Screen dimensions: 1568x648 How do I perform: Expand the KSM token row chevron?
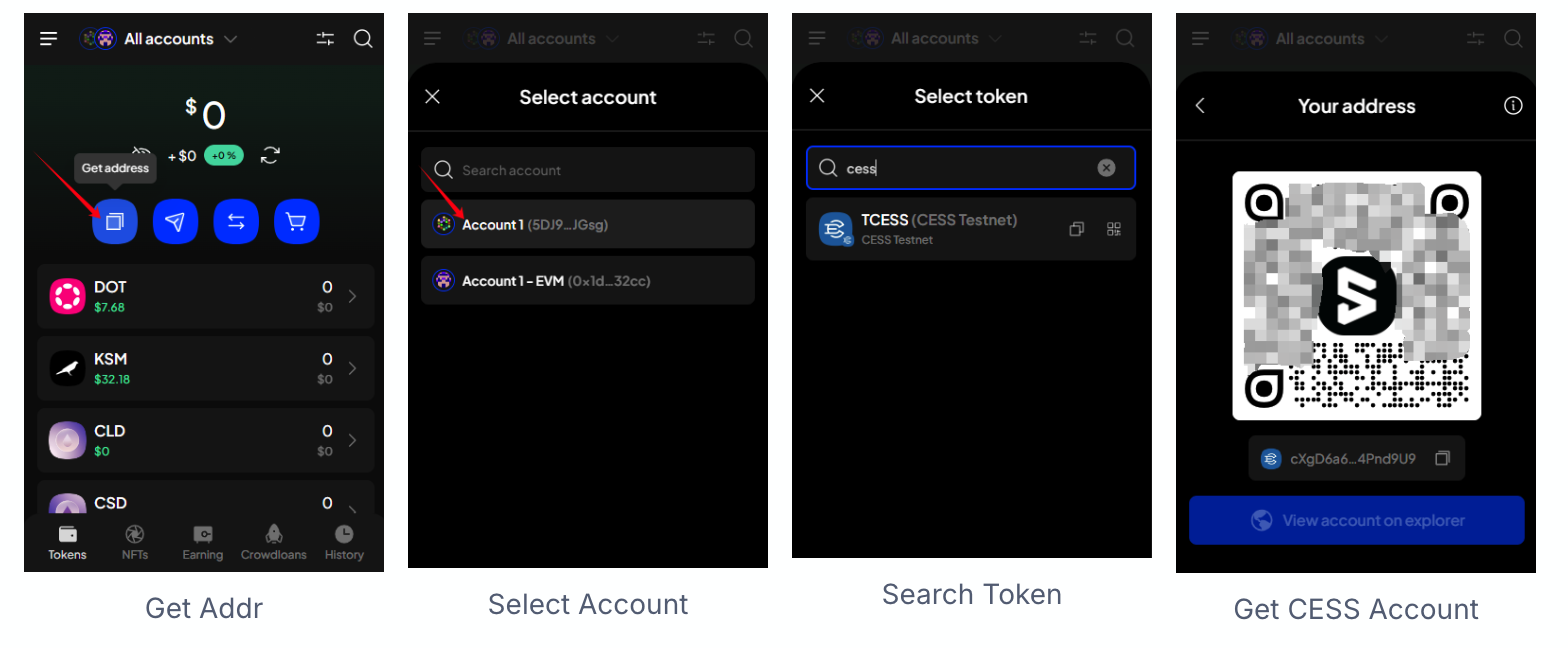pyautogui.click(x=351, y=368)
